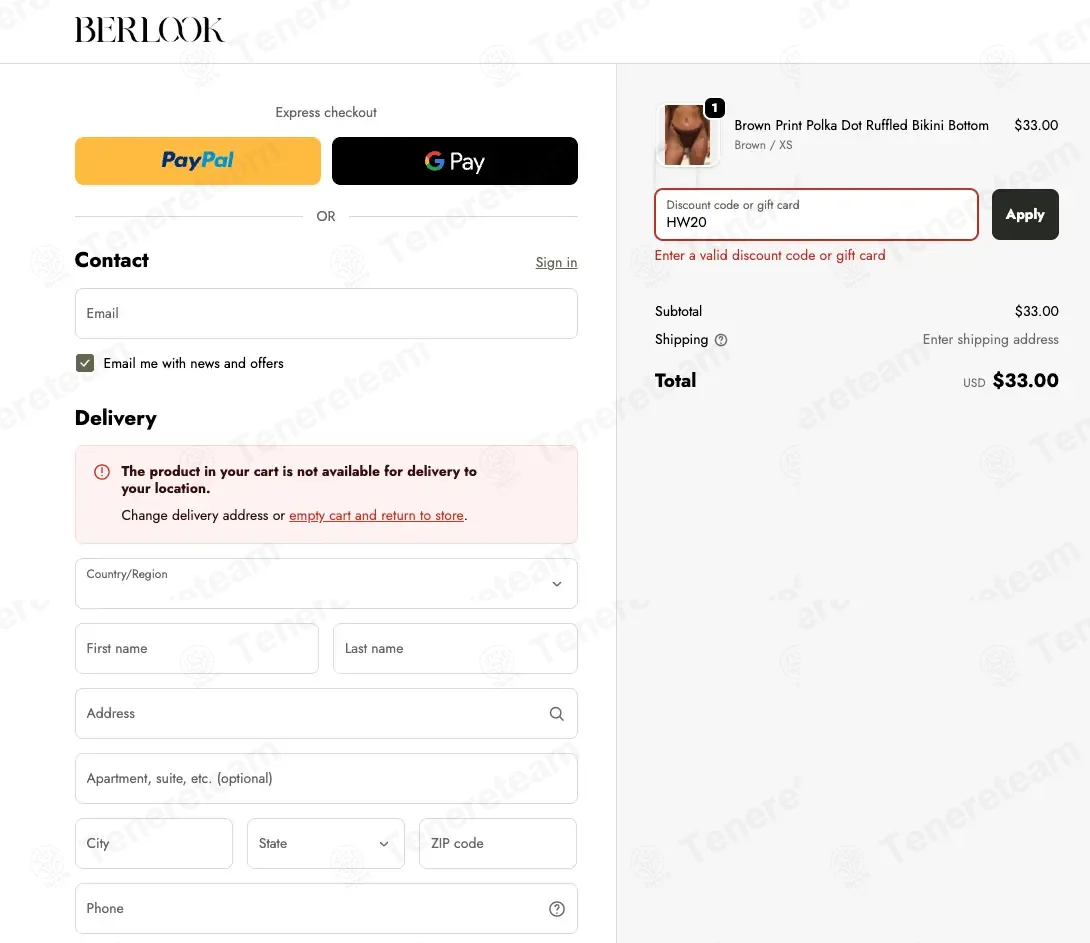Click the delivery warning alert icon
The width and height of the screenshot is (1090, 943).
[x=101, y=472]
